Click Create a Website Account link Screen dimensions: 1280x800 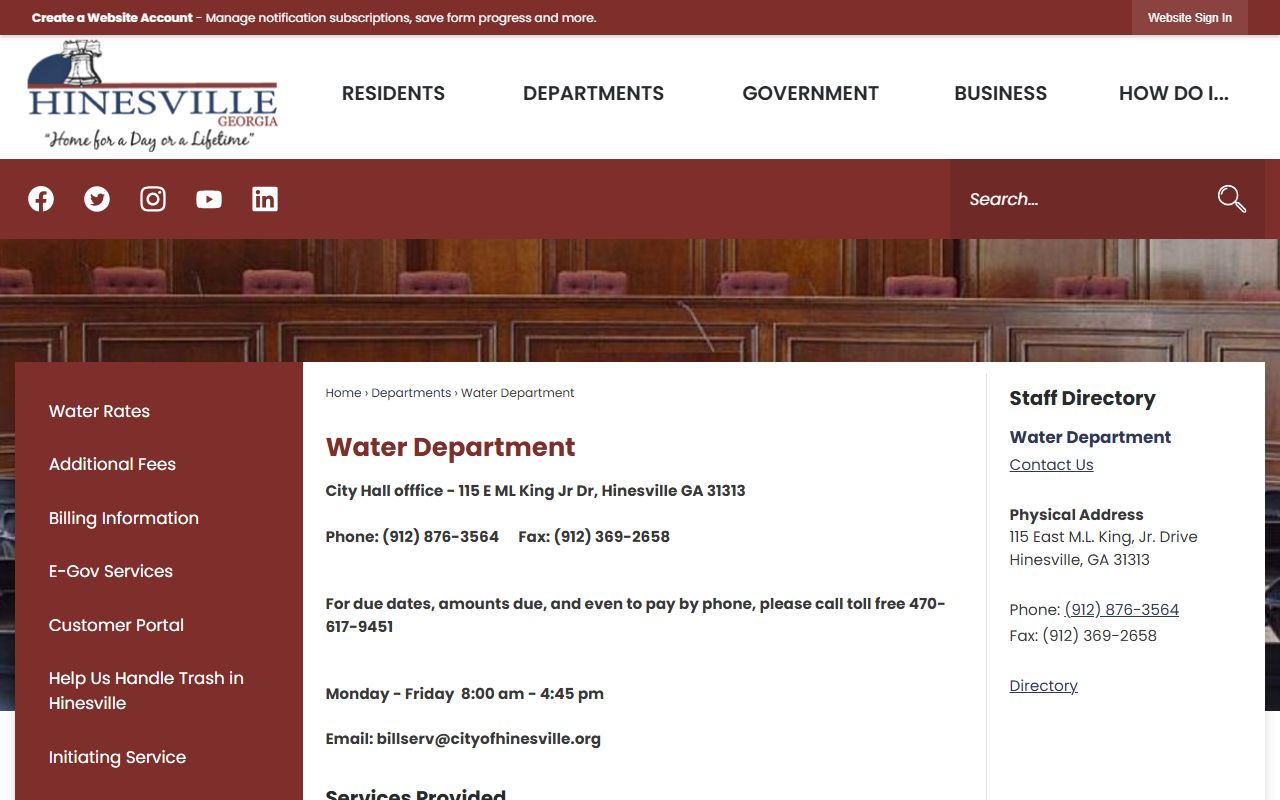tap(112, 18)
